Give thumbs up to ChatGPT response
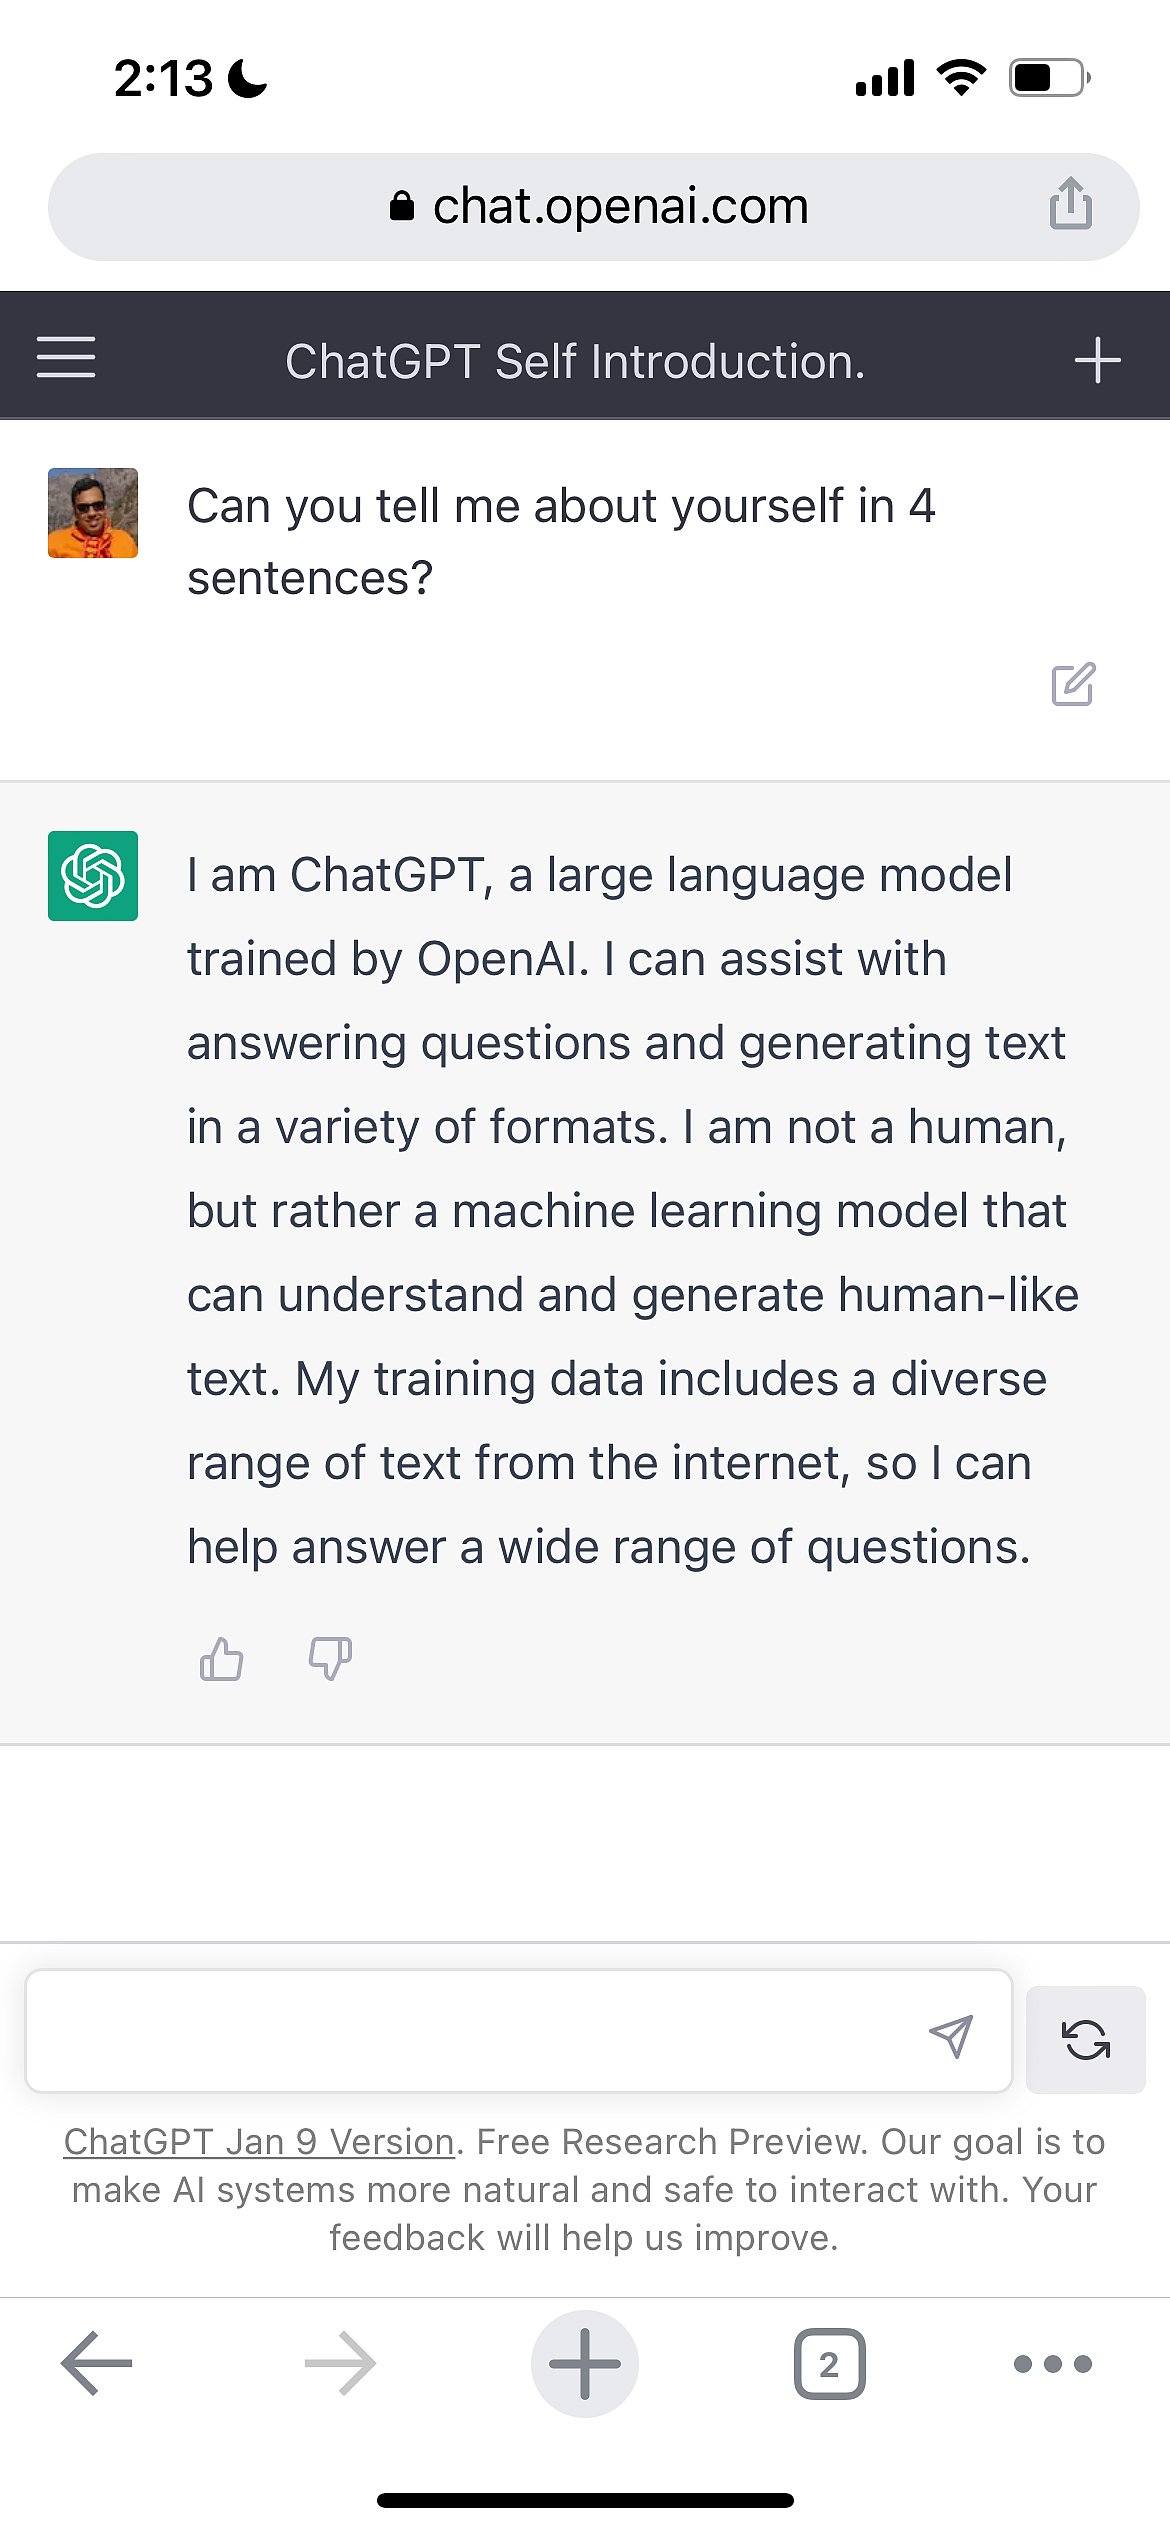Viewport: 1170px width, 2532px height. [221, 1659]
